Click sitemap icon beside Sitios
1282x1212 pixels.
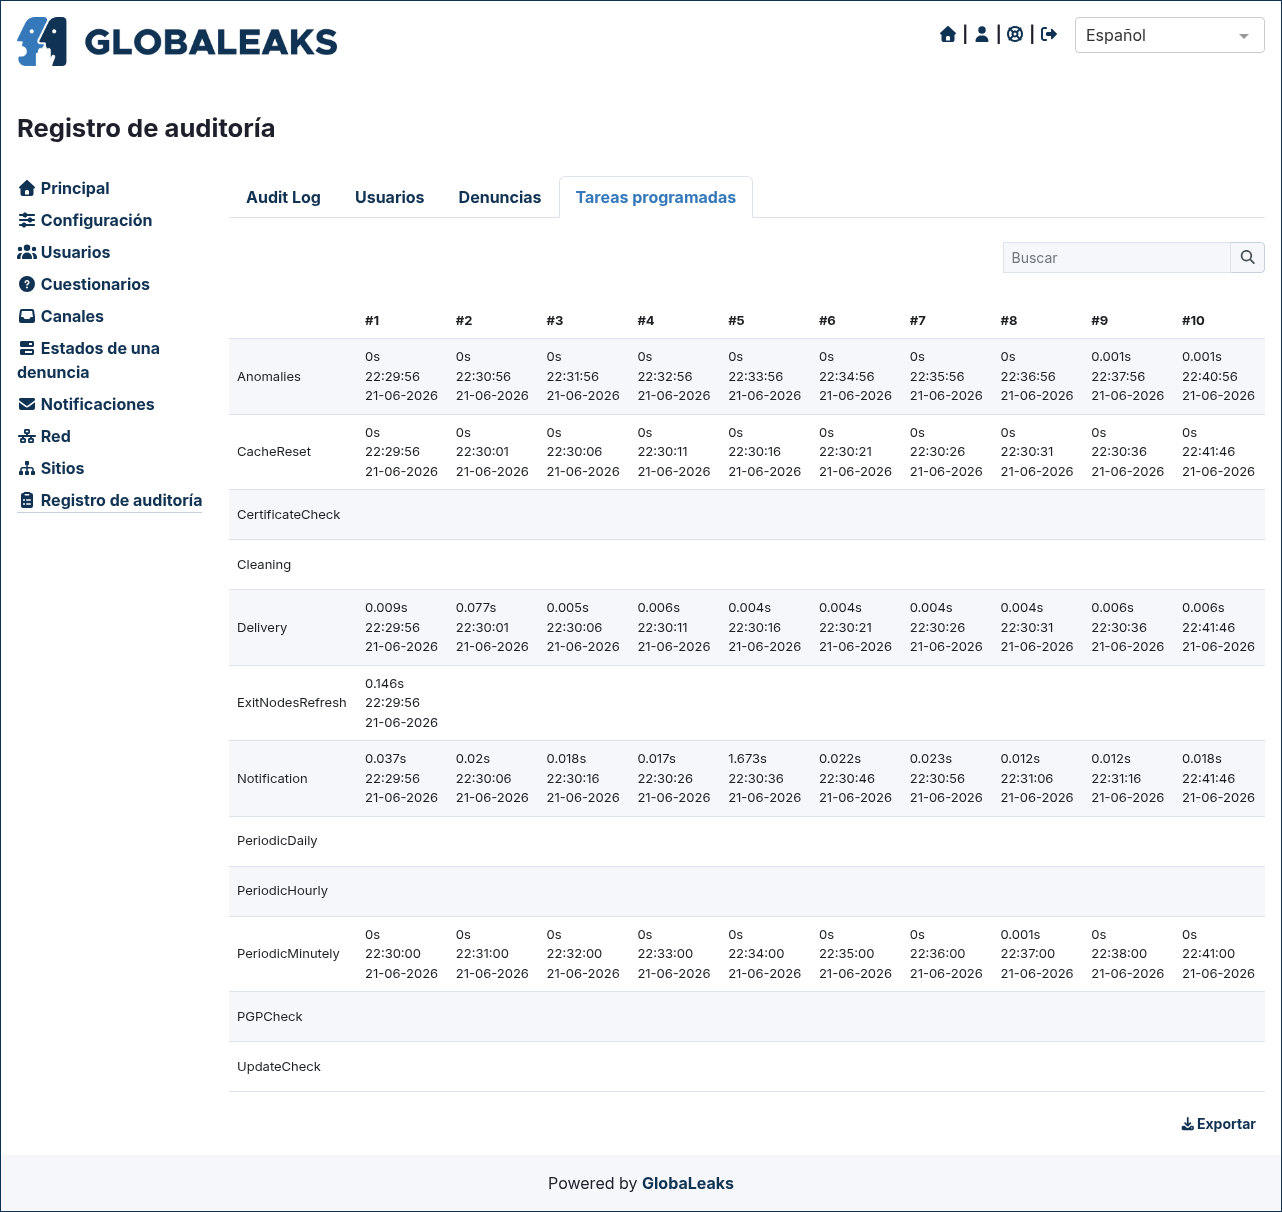point(27,468)
